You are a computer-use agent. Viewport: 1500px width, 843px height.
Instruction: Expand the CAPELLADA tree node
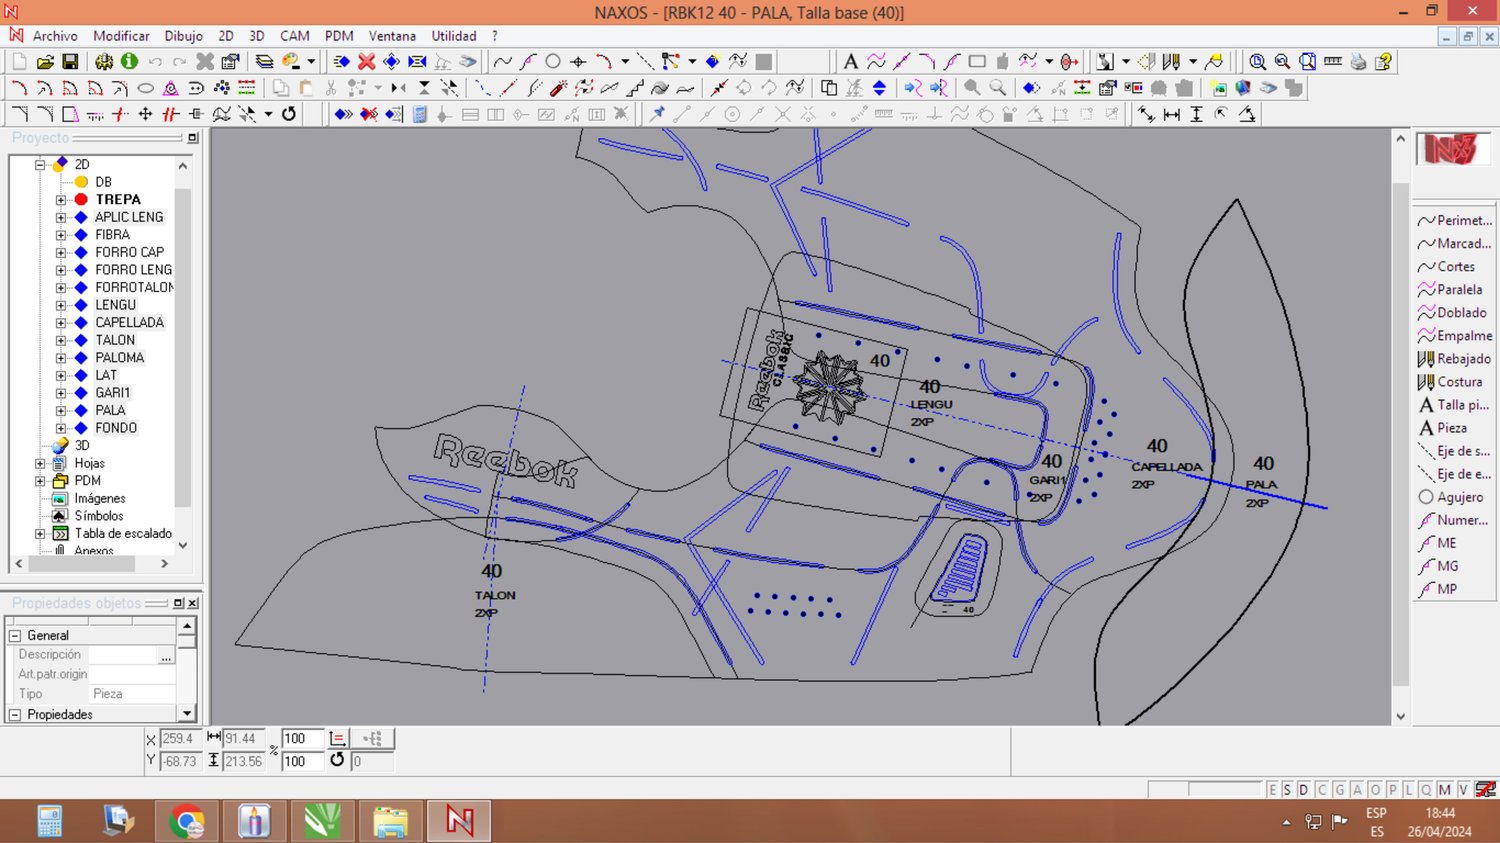61,323
